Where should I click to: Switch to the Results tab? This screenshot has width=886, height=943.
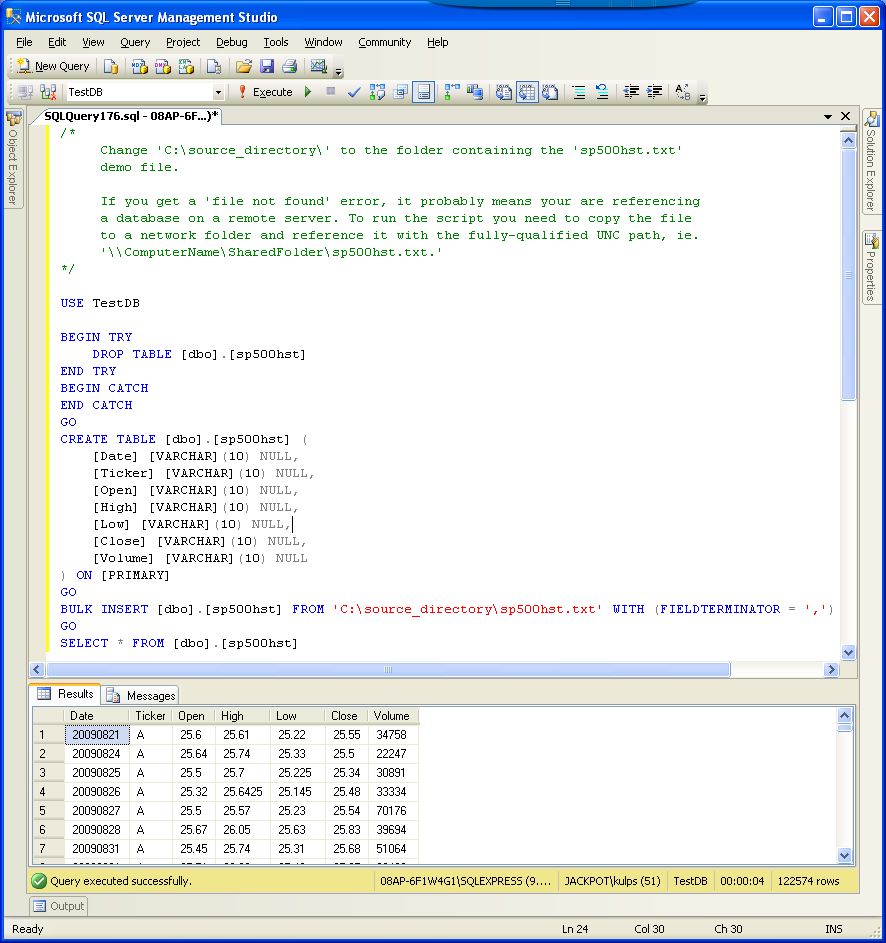coord(66,694)
